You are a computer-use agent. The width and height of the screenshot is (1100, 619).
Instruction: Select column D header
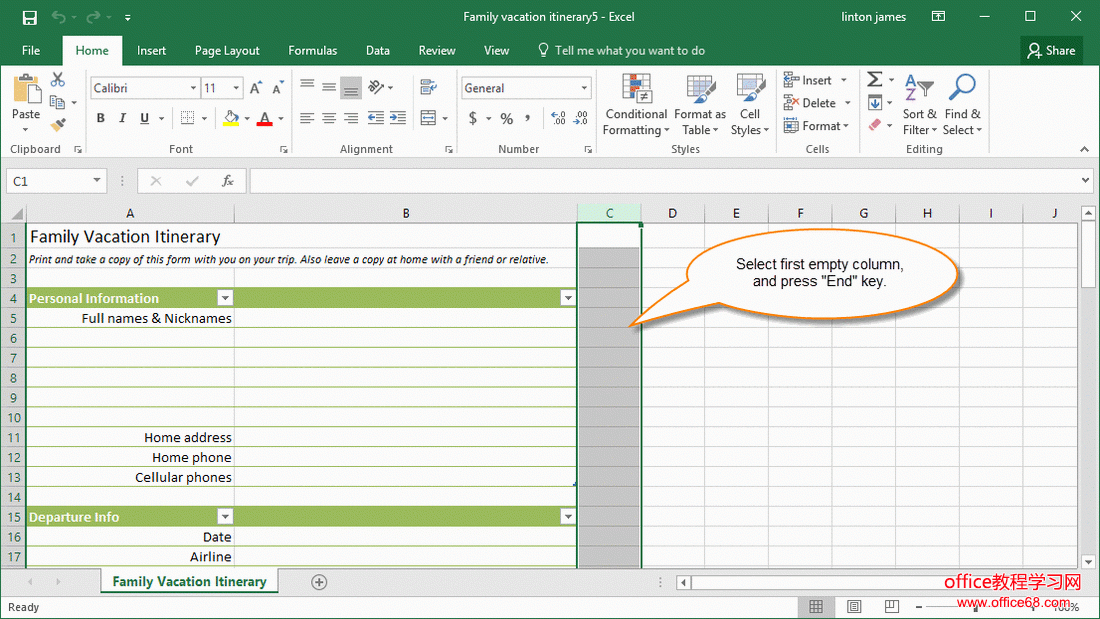click(672, 213)
